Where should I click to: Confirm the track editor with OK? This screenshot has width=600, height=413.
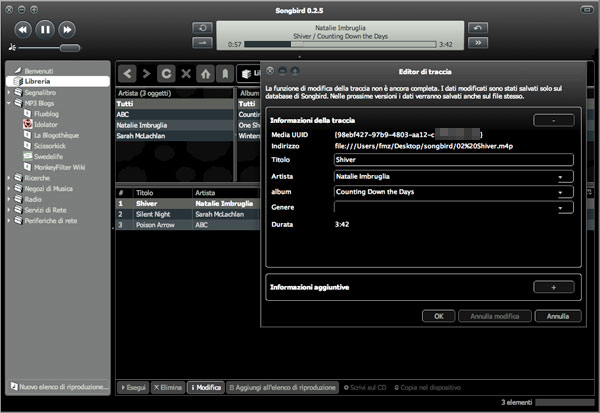pyautogui.click(x=438, y=316)
